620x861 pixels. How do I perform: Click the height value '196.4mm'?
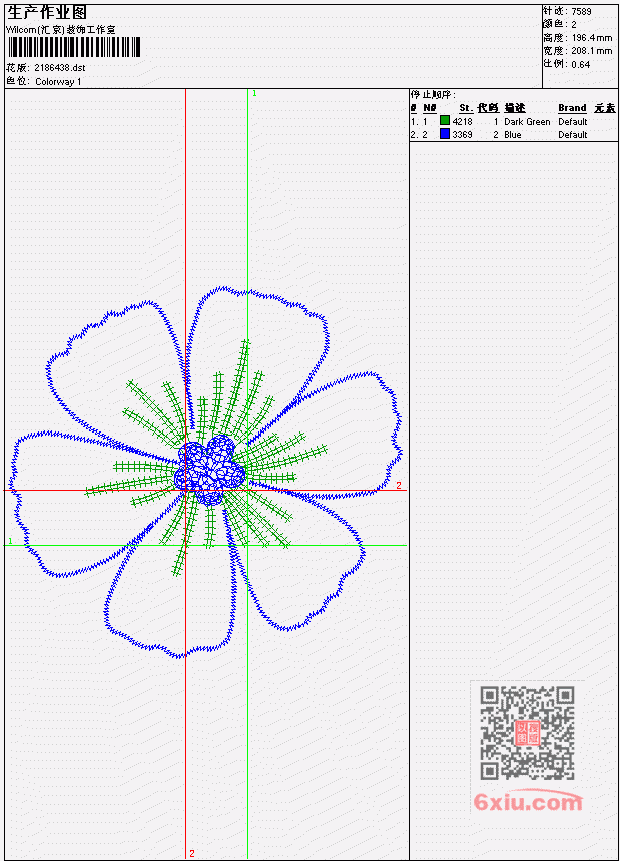[591, 38]
